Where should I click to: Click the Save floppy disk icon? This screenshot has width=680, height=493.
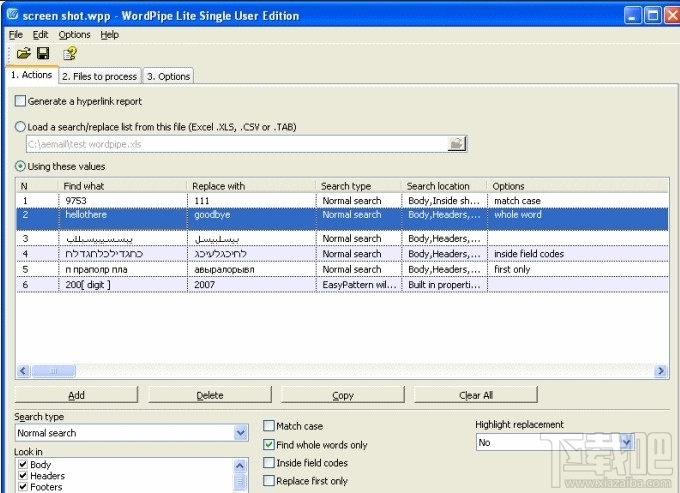43,53
